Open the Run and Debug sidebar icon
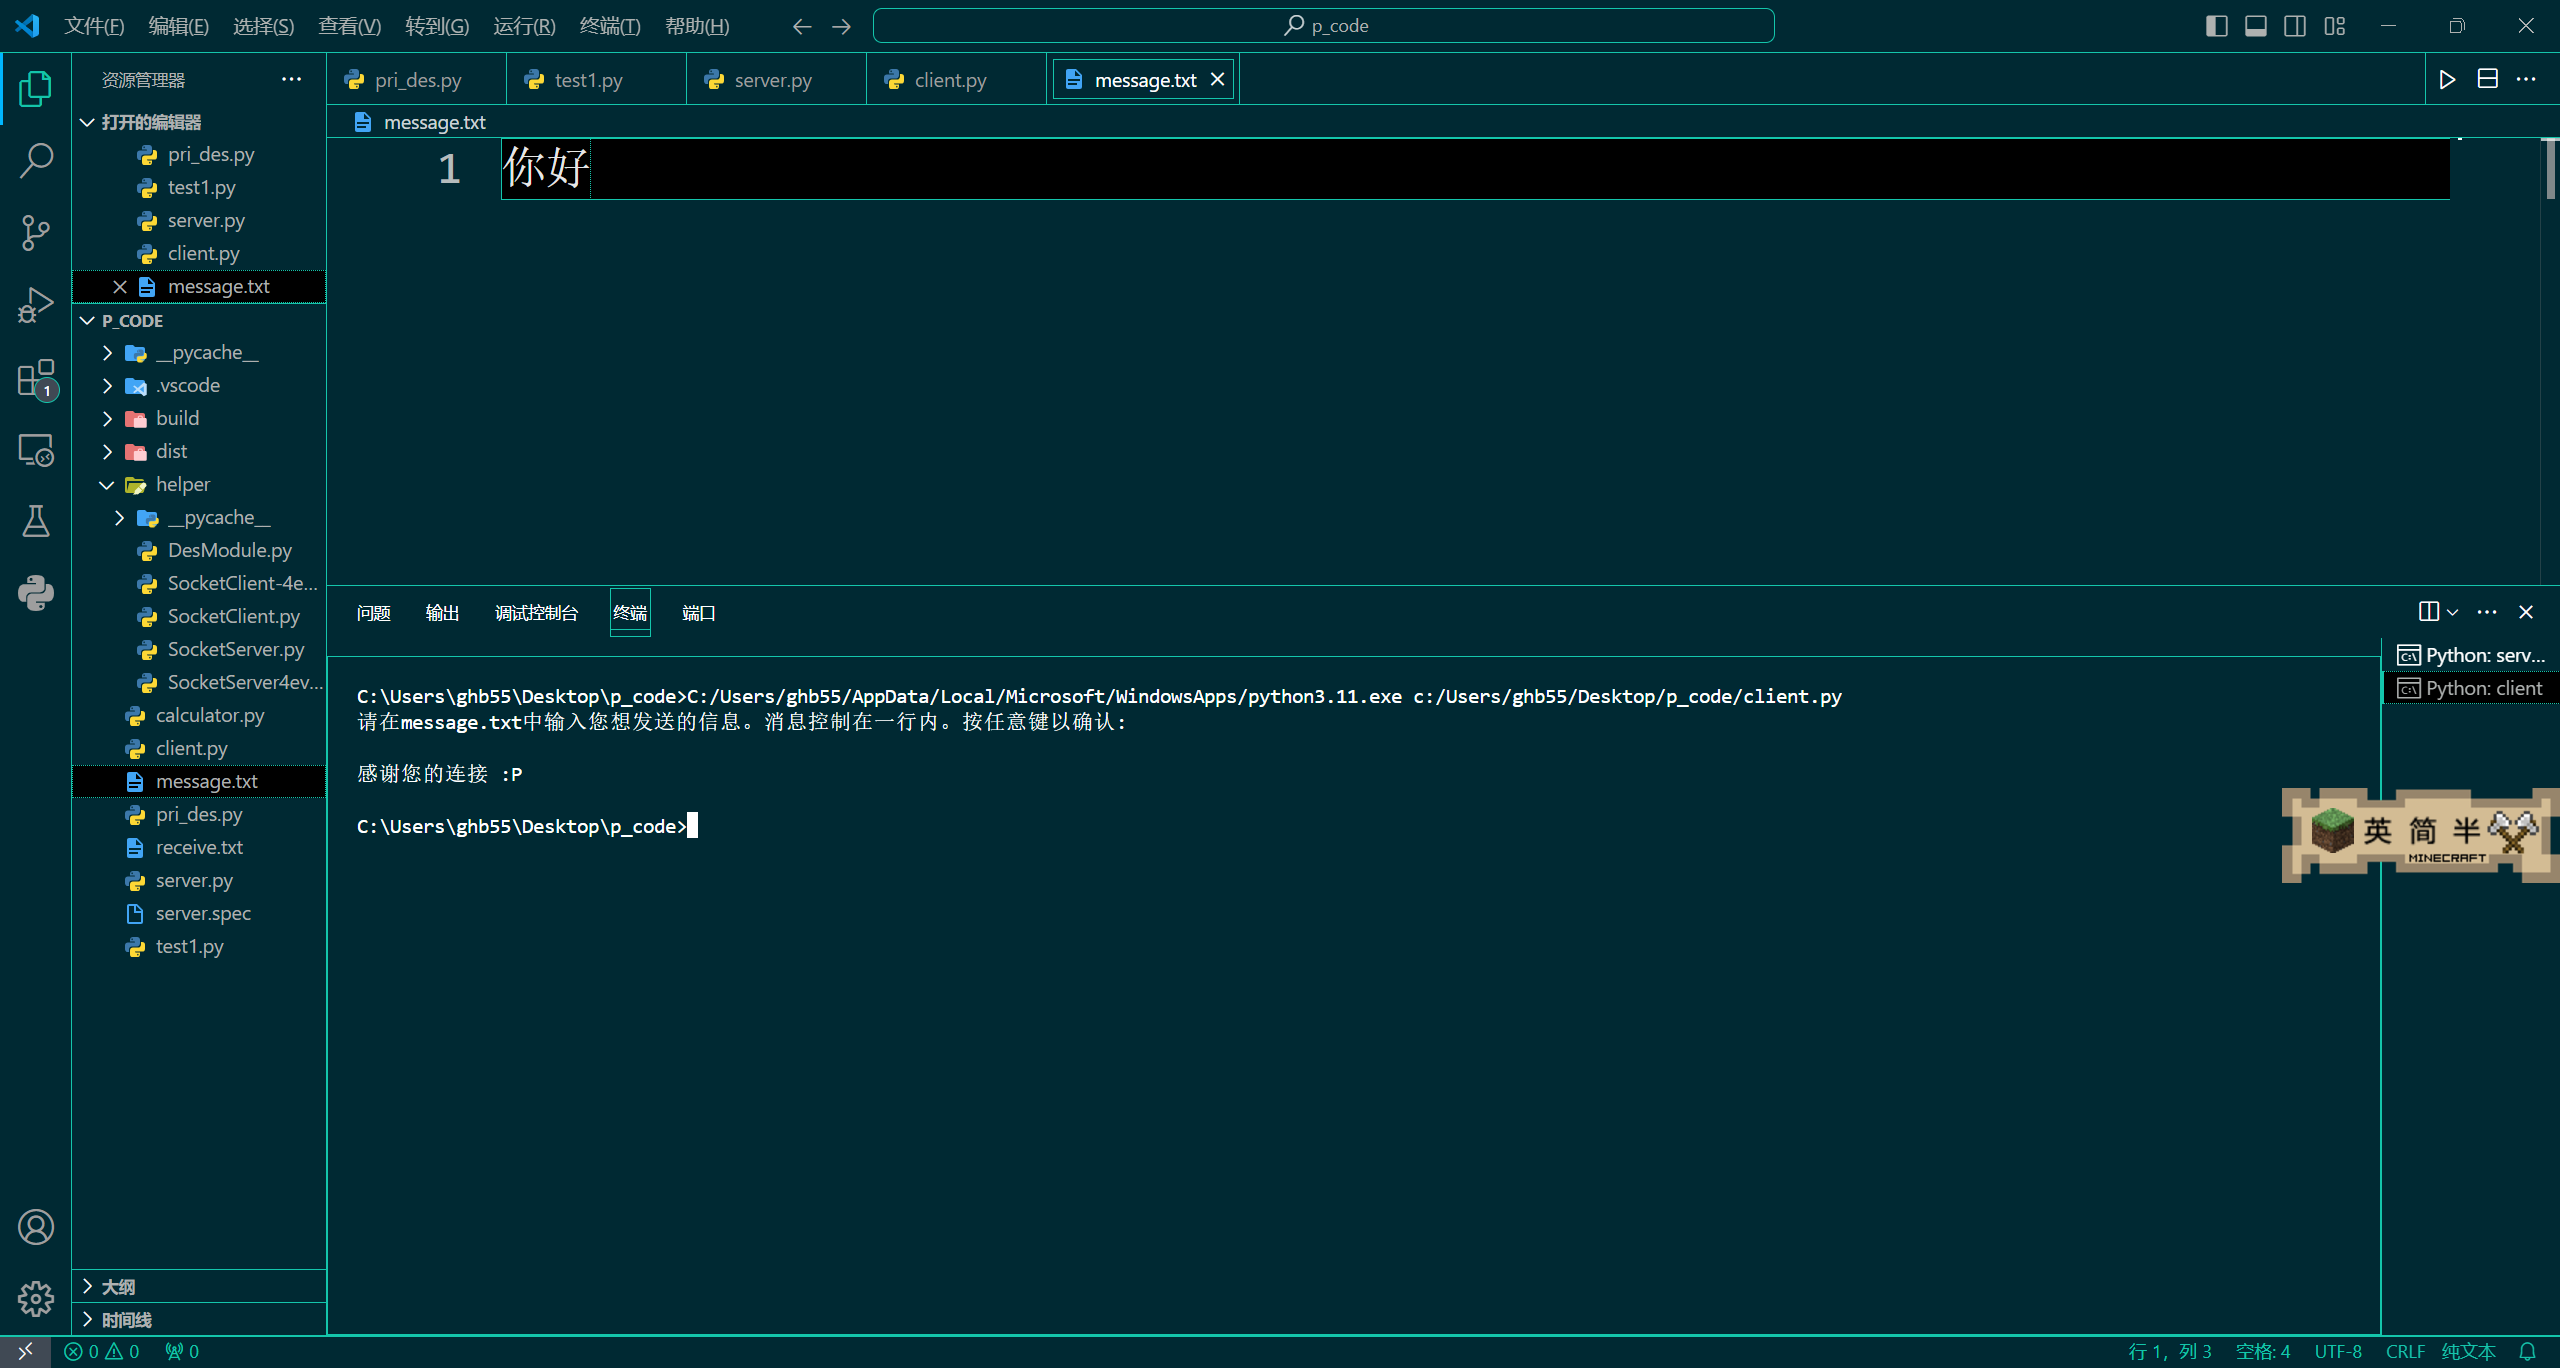Screen dimensions: 2560x1368 point(35,303)
